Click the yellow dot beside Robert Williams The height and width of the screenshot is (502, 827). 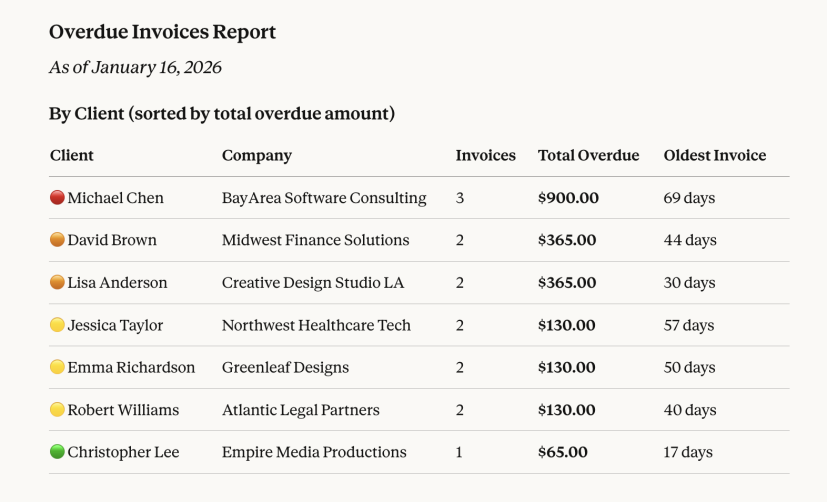57,410
